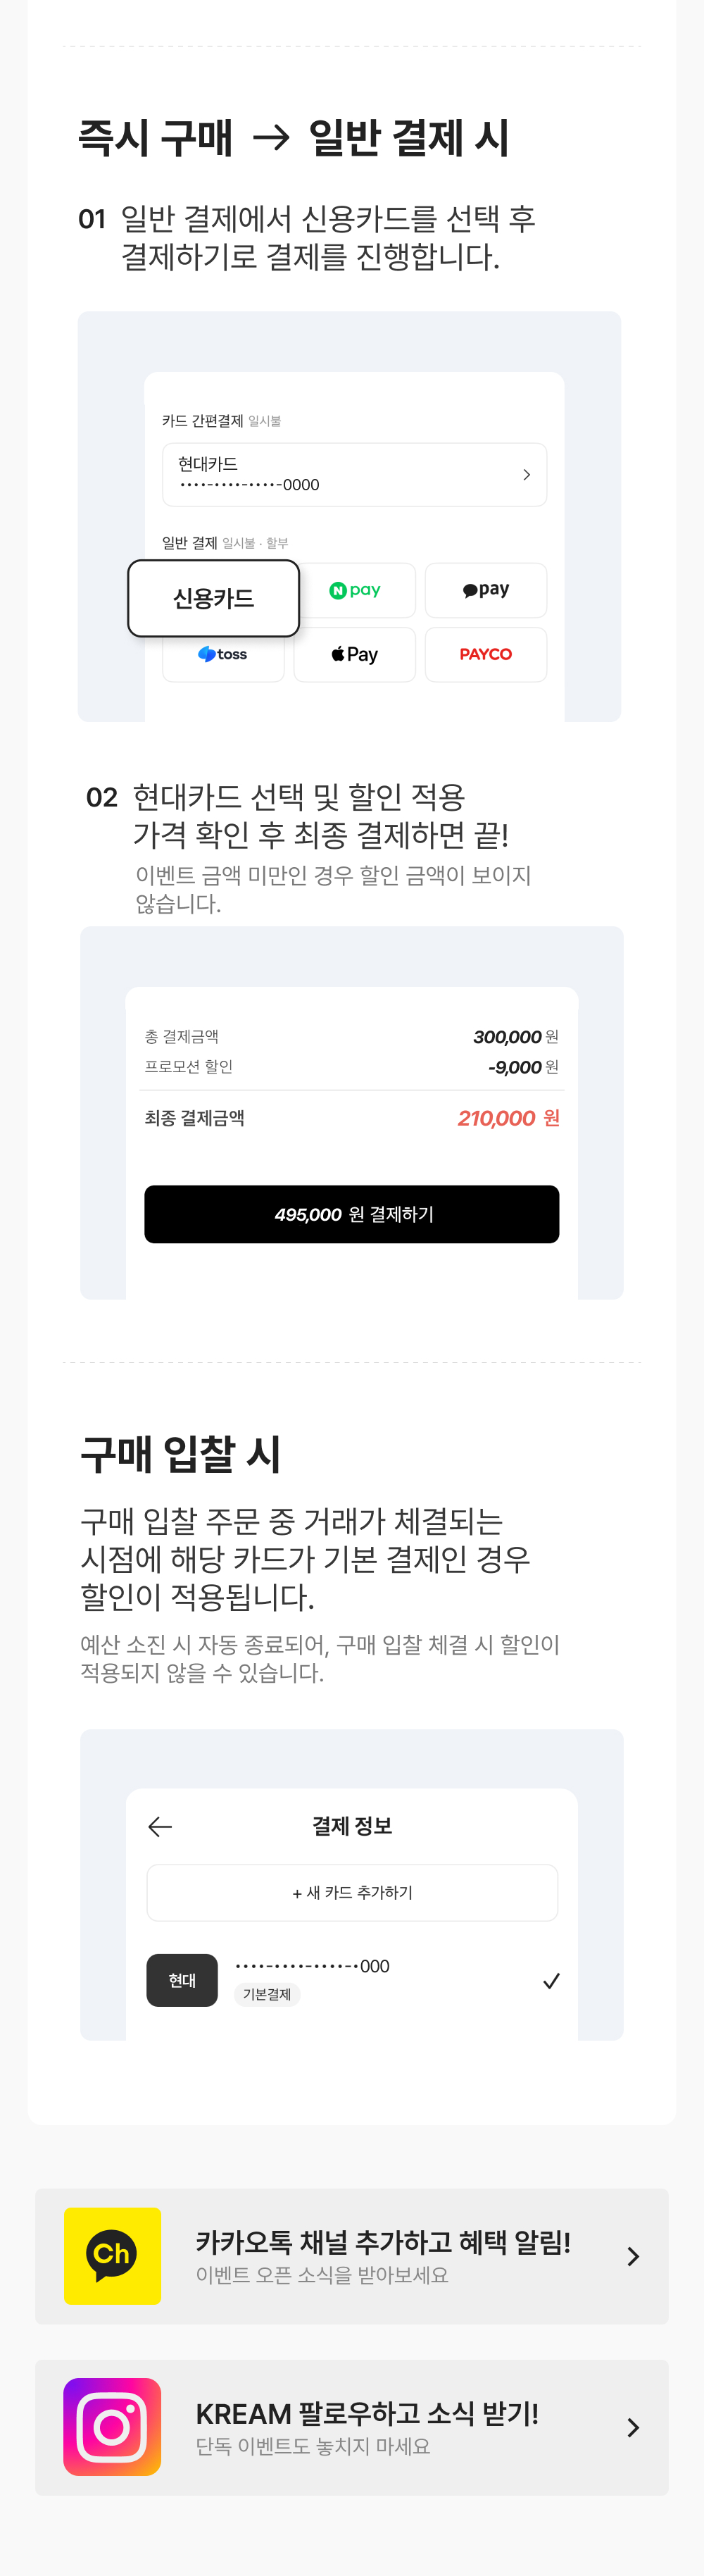This screenshot has height=2576, width=704.
Task: Open the KREAM 팔로우하고 소식 받기 link
Action: 367,2414
